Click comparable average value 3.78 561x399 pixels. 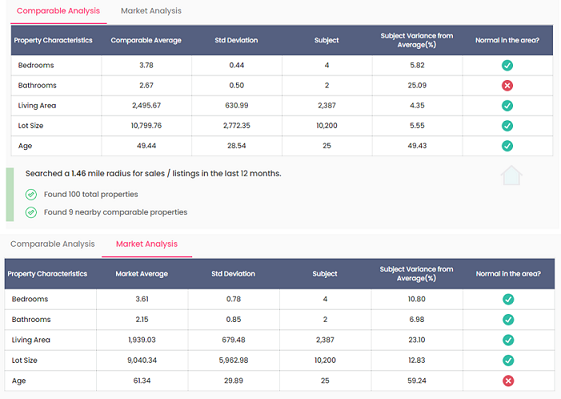click(146, 65)
